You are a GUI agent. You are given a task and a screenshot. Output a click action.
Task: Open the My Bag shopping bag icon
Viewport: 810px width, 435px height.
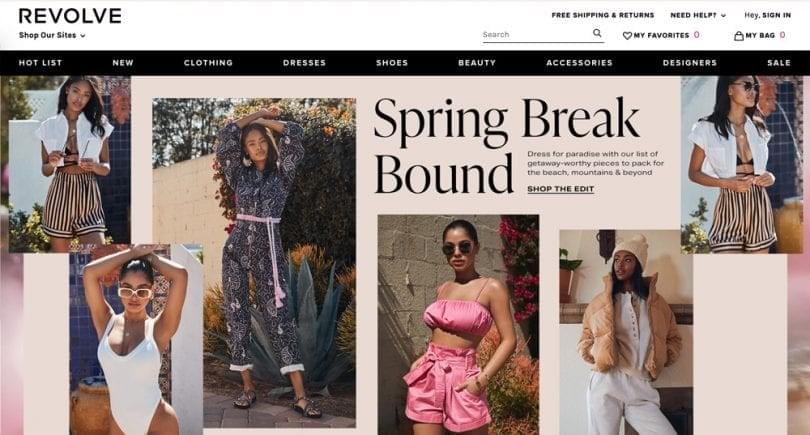pyautogui.click(x=739, y=36)
